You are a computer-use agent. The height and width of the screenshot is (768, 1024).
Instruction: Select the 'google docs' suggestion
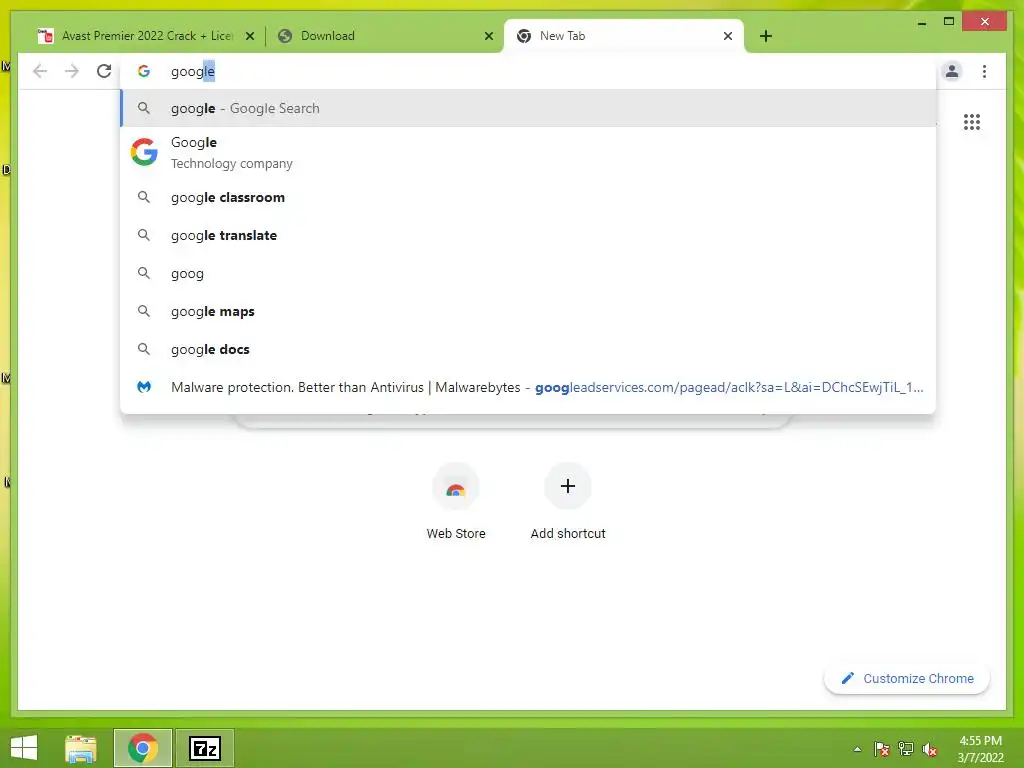point(528,349)
